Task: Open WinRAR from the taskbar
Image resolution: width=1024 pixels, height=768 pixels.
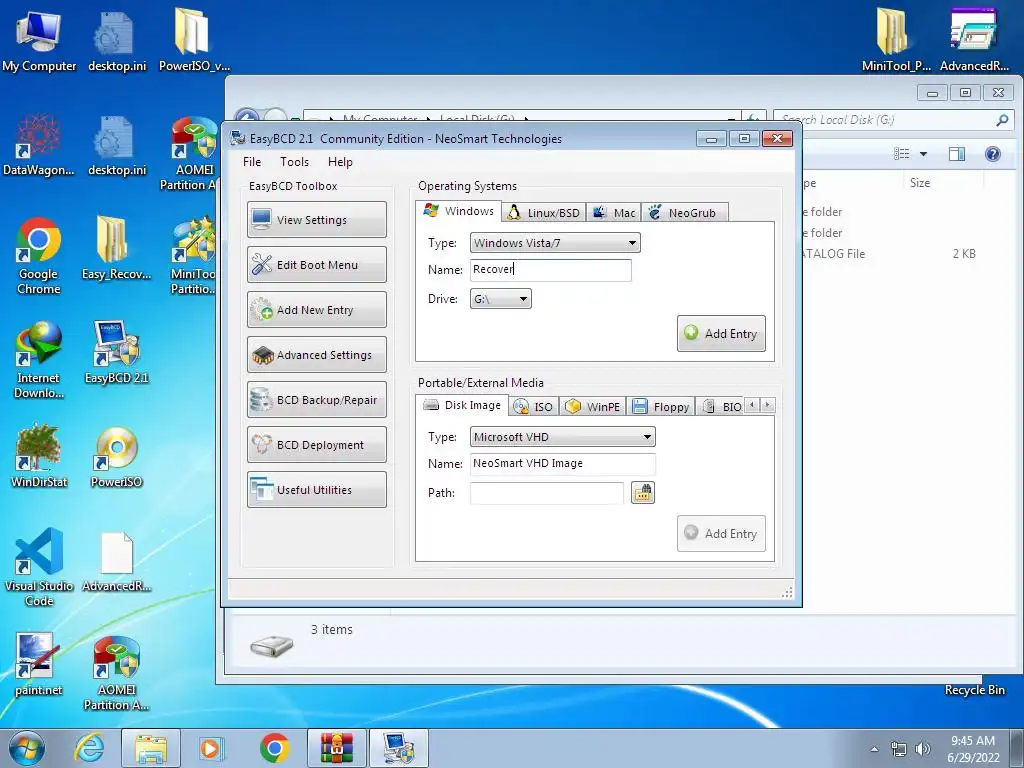Action: click(337, 748)
